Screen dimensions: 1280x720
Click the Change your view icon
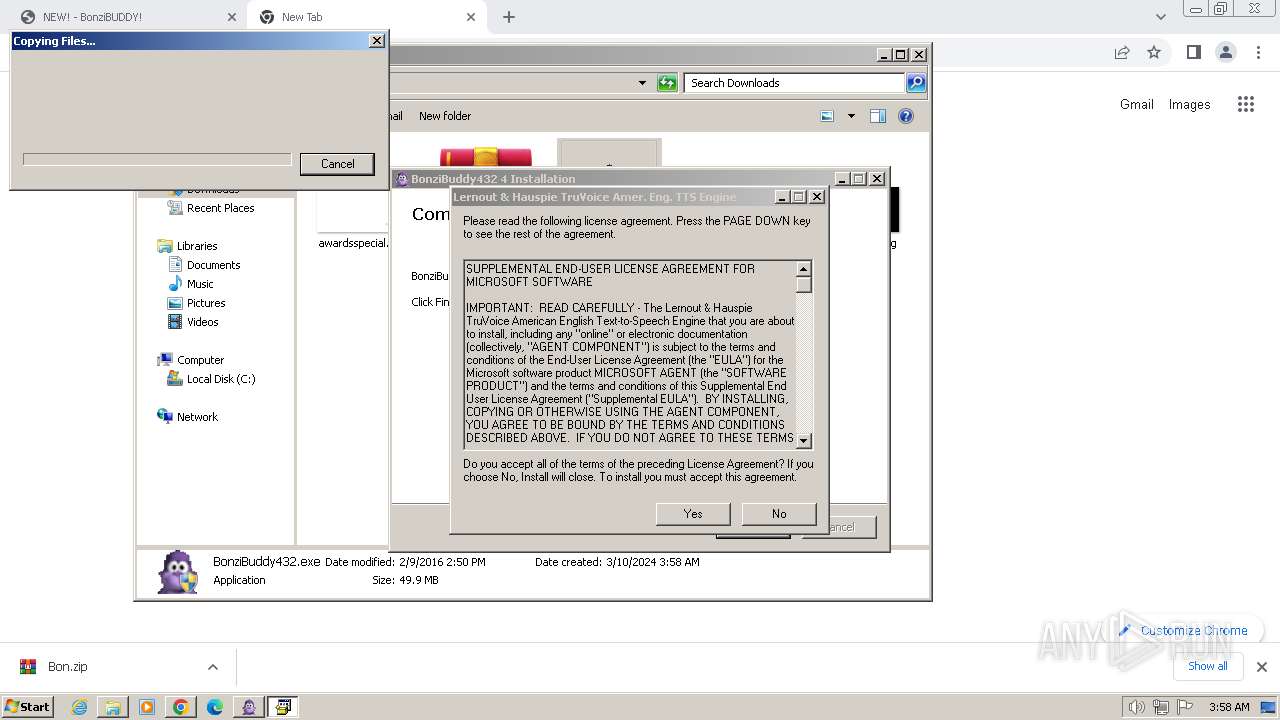[x=827, y=116]
